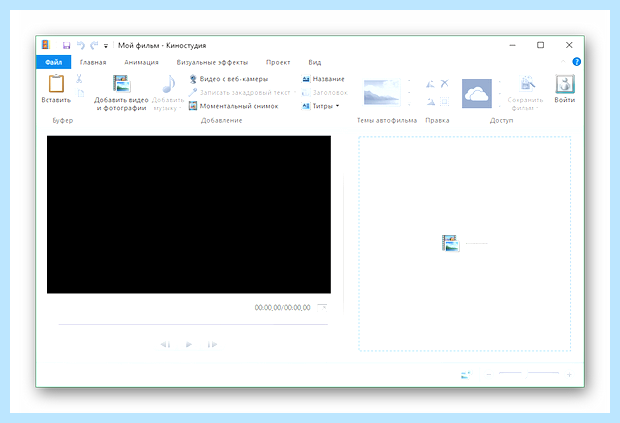This screenshot has height=423, width=620.
Task: Switch to the Главная ribbon tab
Action: click(93, 62)
